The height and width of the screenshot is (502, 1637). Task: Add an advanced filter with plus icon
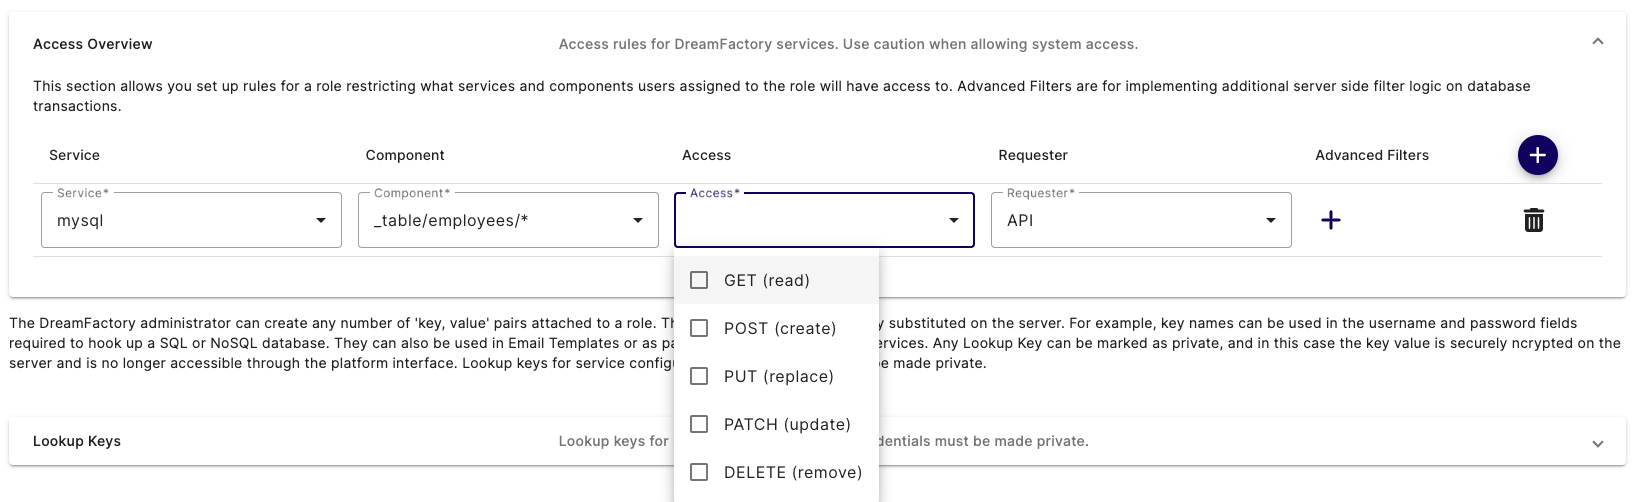[x=1330, y=220]
